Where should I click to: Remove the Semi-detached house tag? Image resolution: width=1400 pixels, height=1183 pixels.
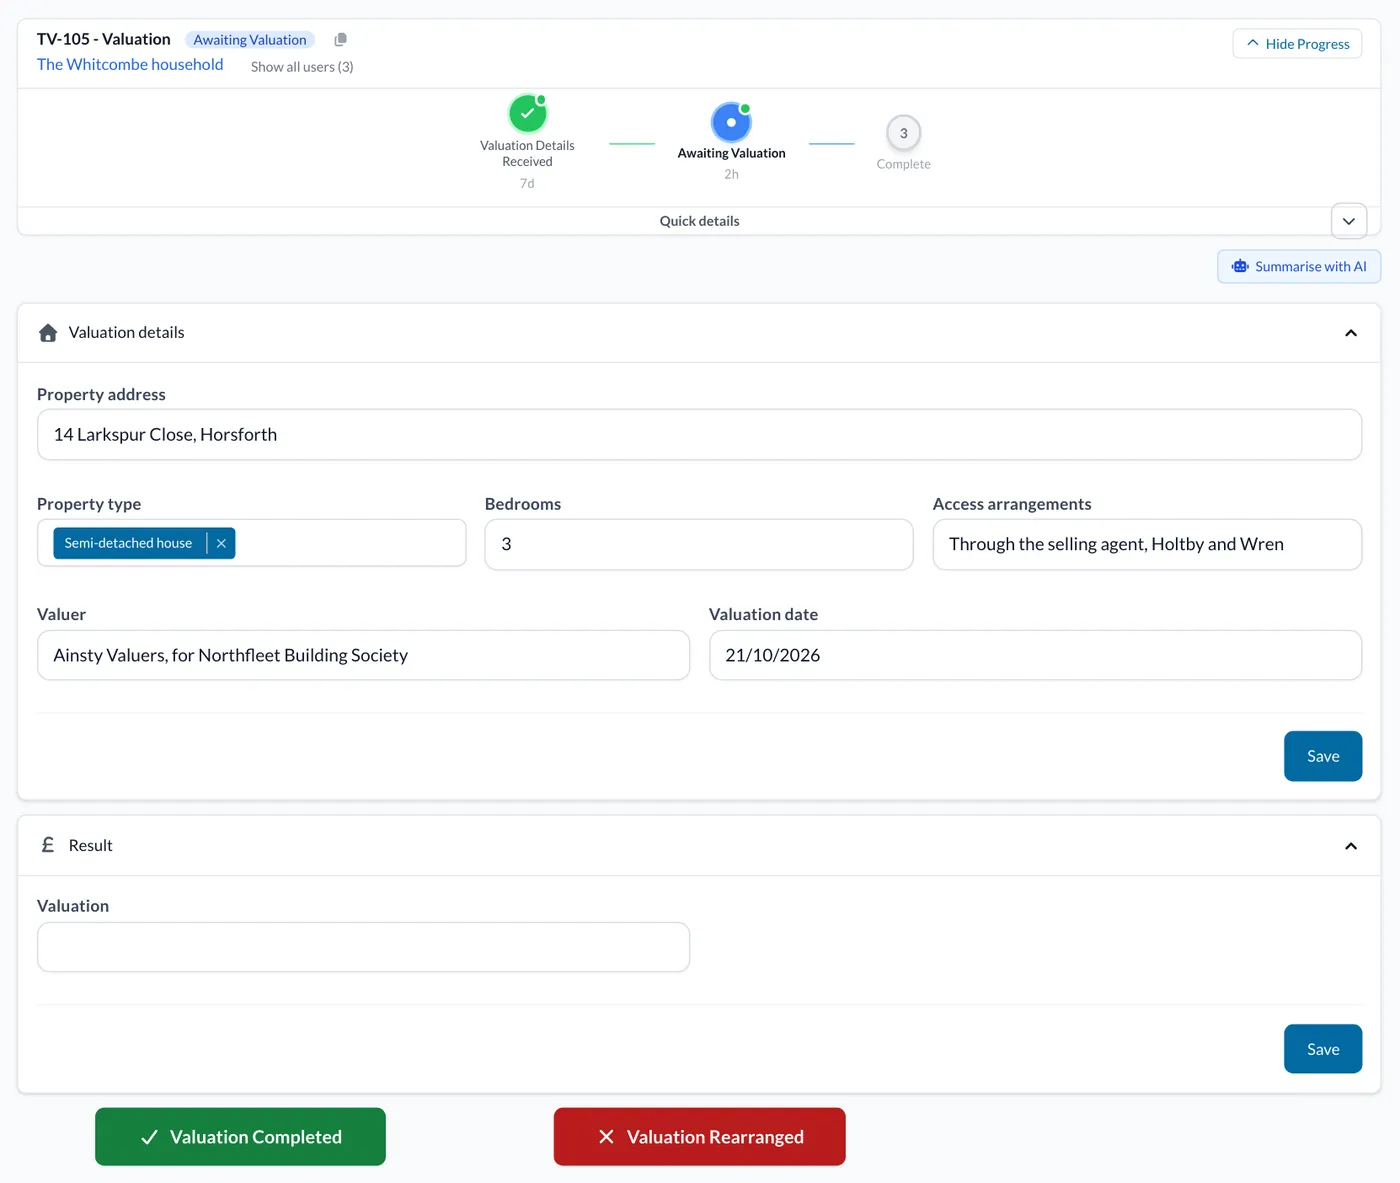pos(221,543)
